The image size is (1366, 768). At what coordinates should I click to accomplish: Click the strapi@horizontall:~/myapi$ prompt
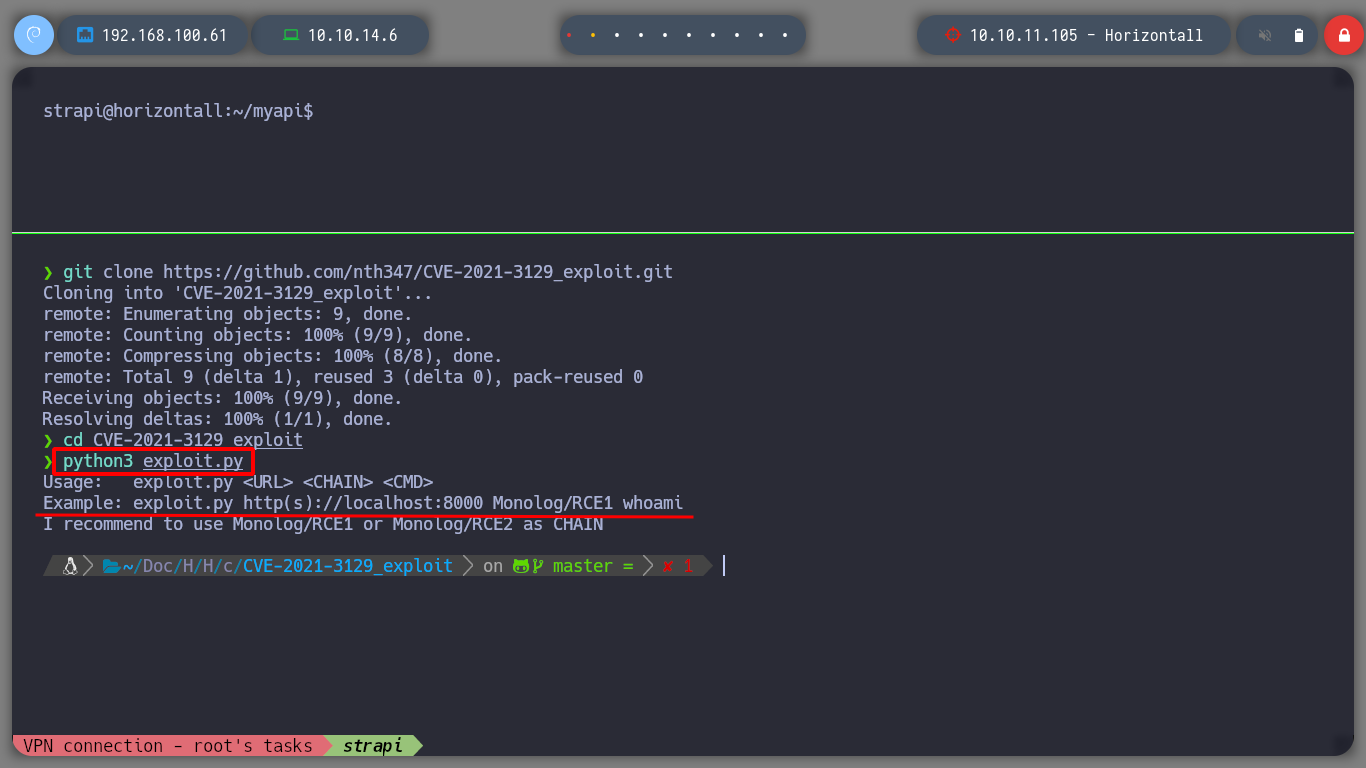click(x=178, y=111)
